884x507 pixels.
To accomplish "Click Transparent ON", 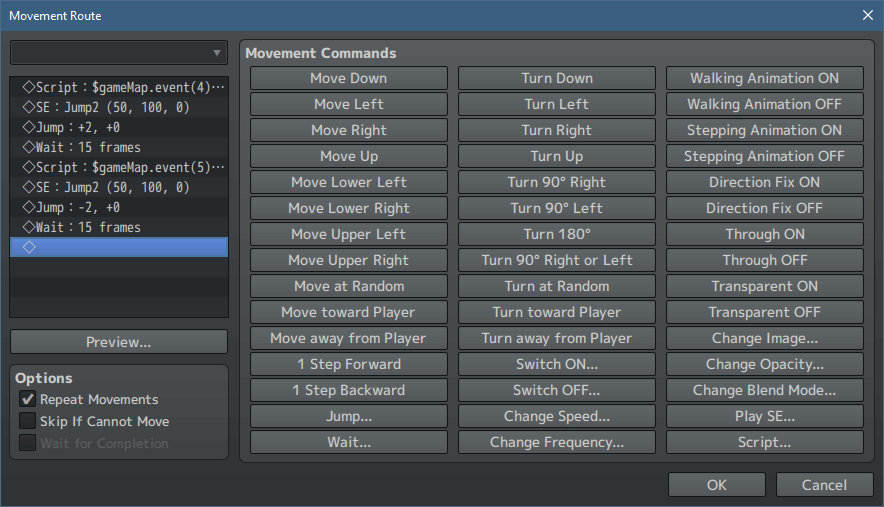I will (765, 286).
